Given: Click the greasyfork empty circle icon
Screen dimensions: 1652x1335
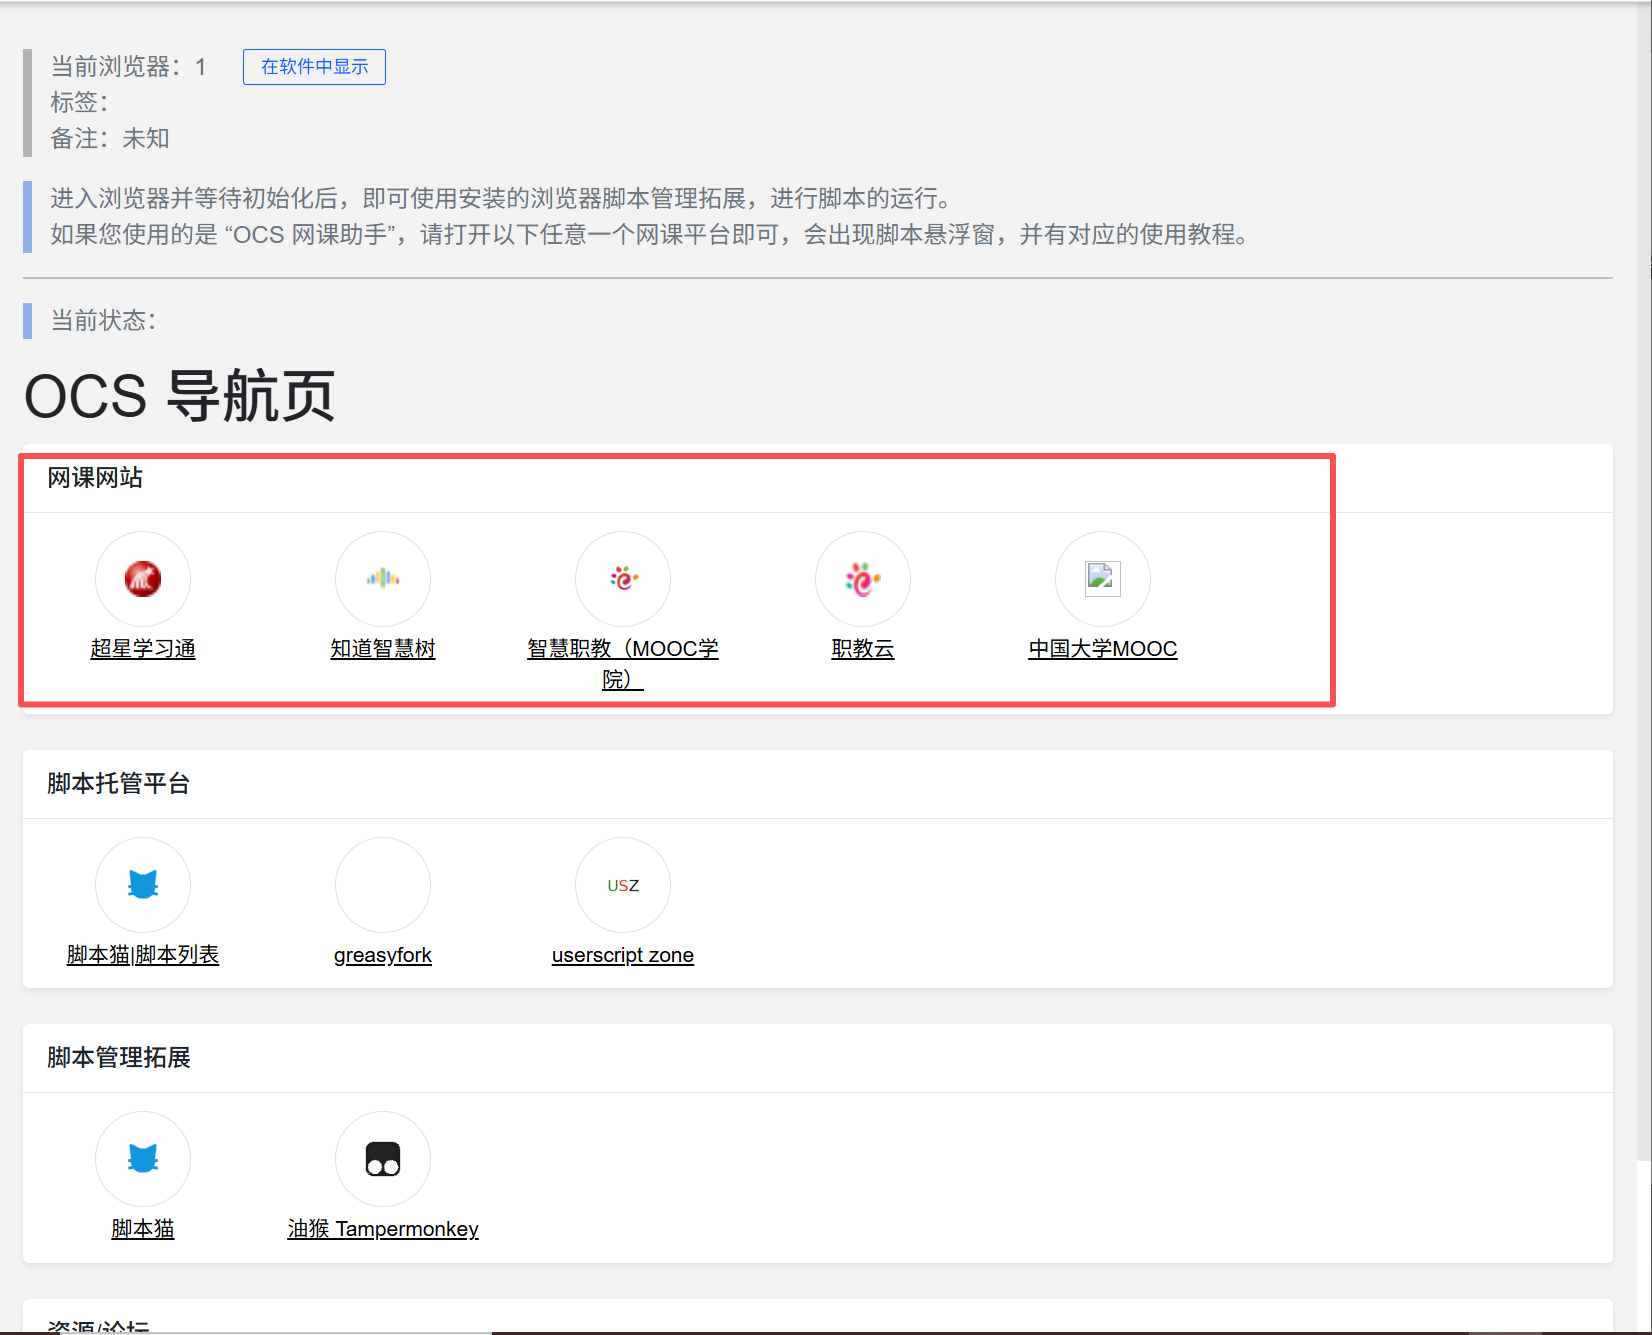Looking at the screenshot, I should point(383,885).
